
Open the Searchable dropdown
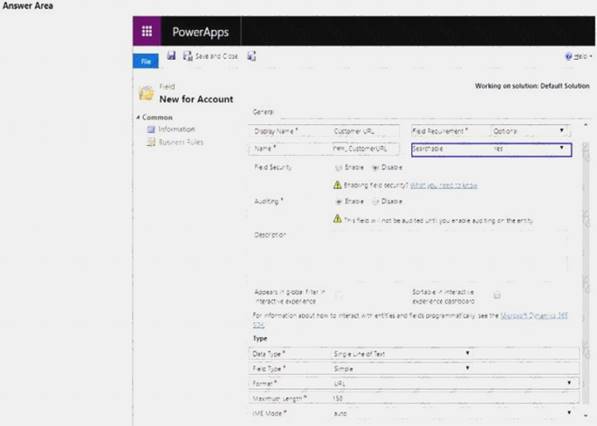tap(530, 148)
